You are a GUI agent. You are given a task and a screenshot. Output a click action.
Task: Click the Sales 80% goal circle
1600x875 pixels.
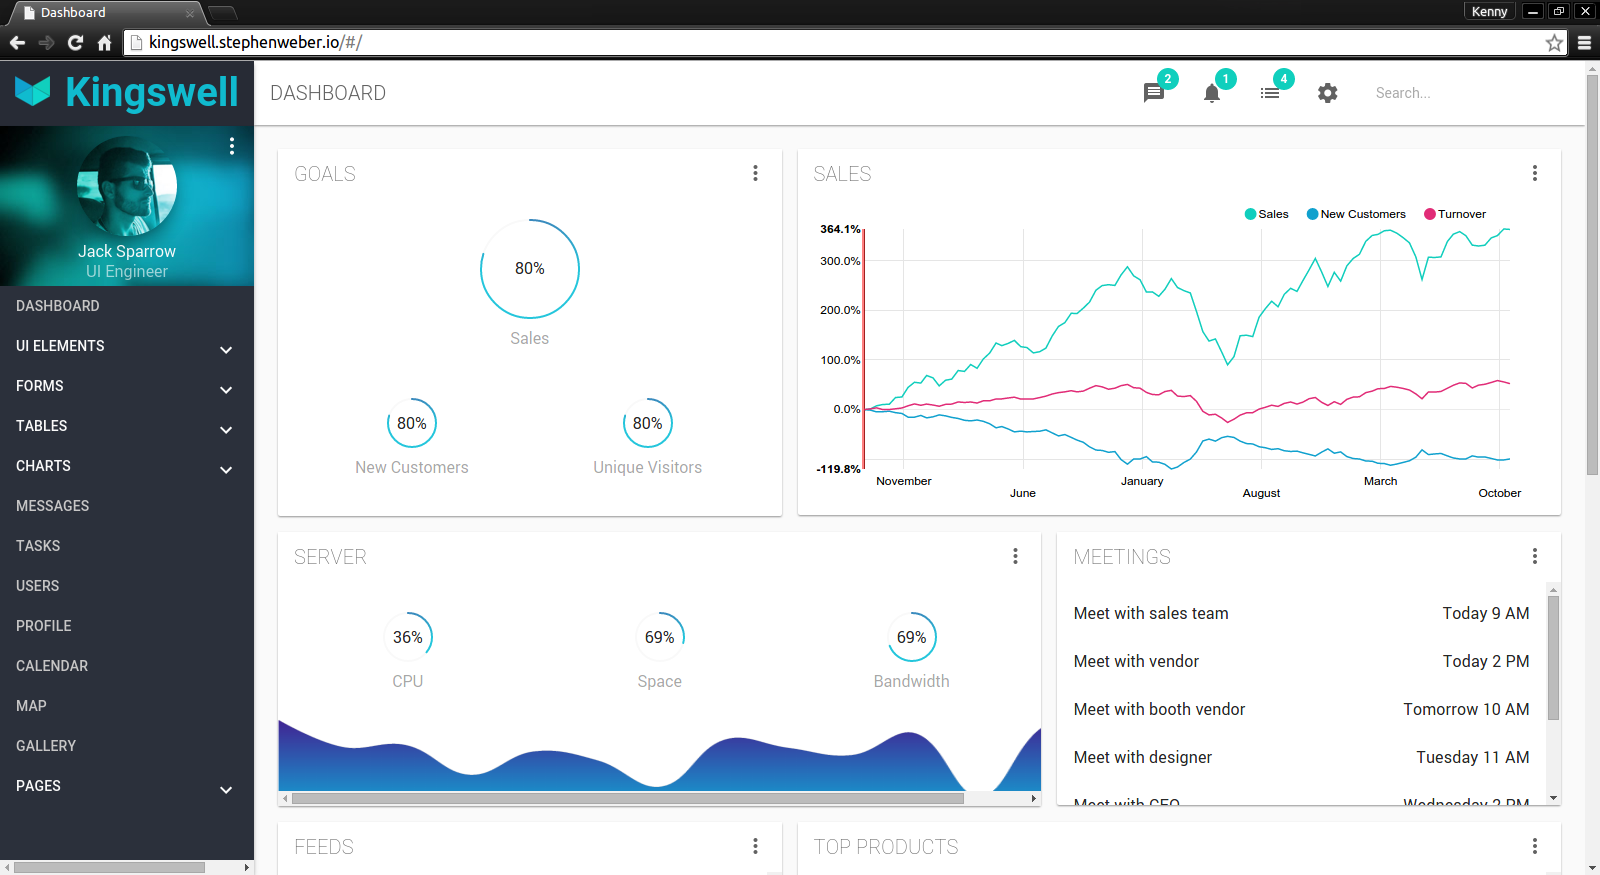530,269
